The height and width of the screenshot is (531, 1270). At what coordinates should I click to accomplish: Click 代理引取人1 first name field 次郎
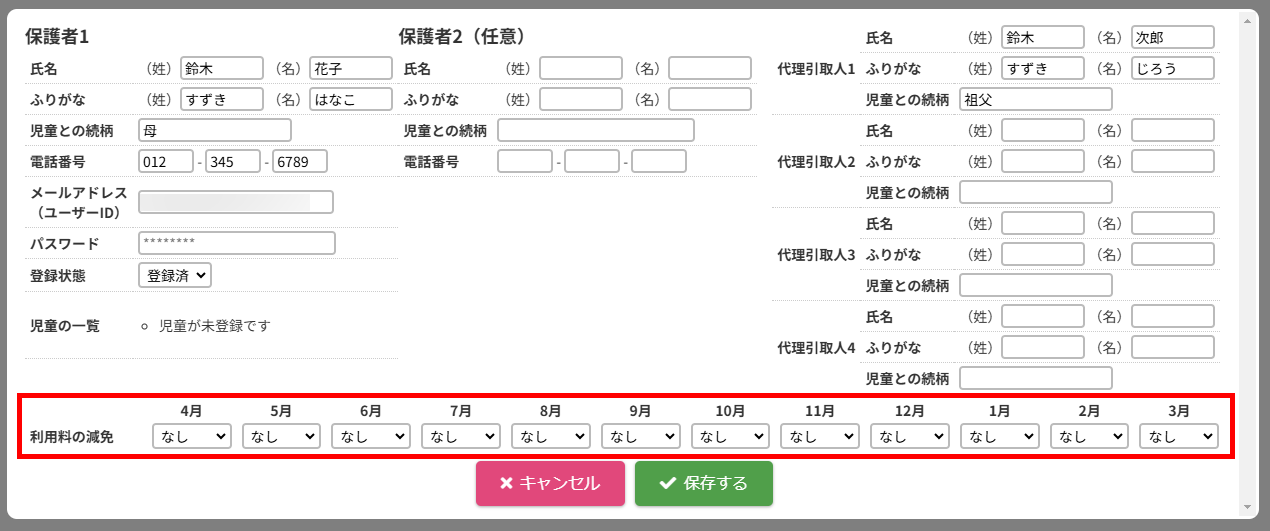tap(1173, 38)
